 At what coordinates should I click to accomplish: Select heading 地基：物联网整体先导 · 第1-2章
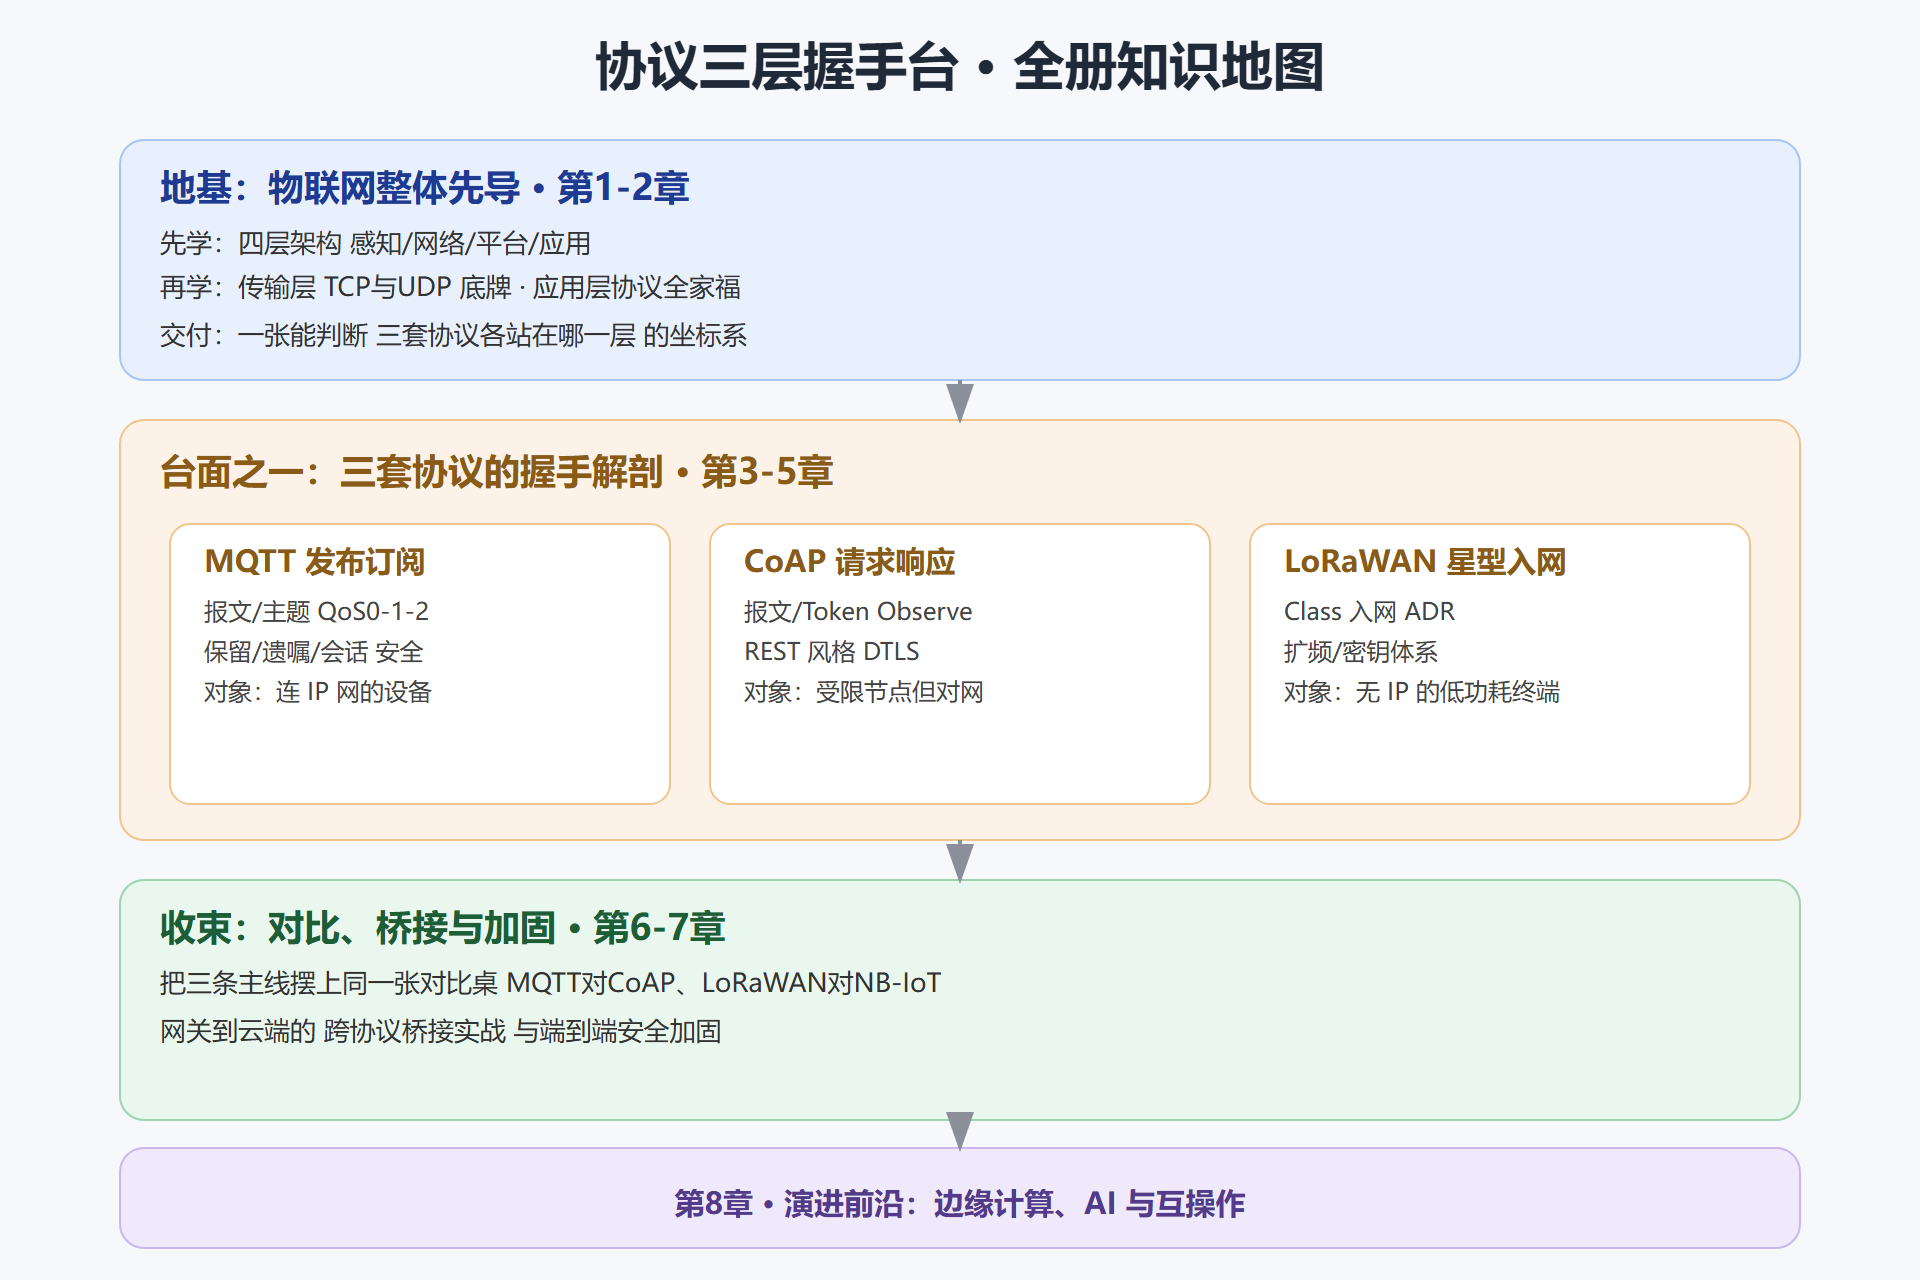pos(425,188)
